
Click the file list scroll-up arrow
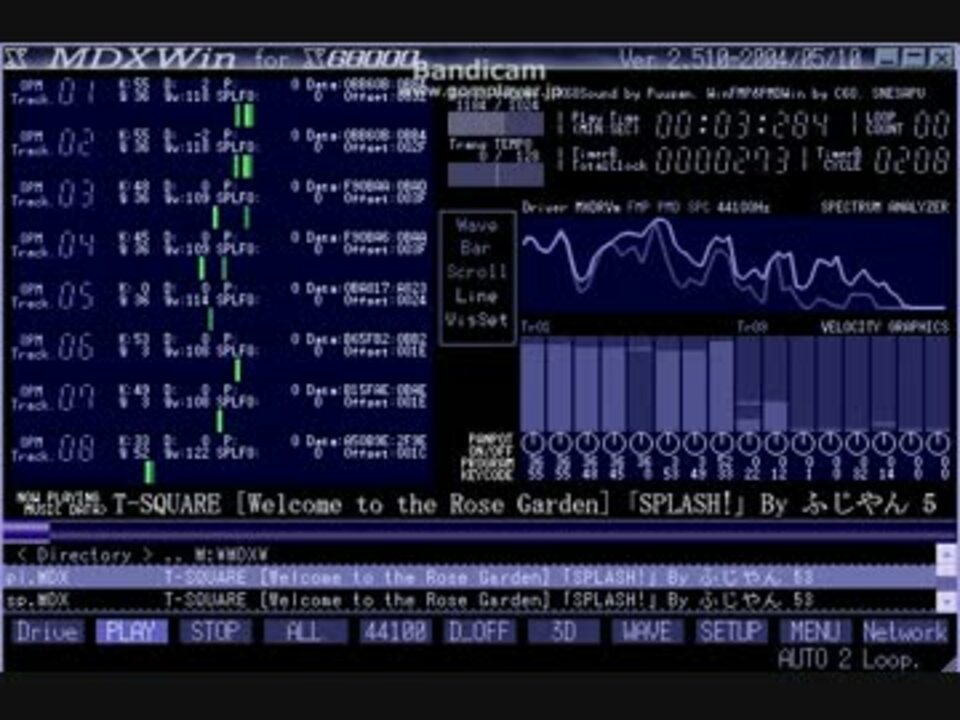(945, 554)
